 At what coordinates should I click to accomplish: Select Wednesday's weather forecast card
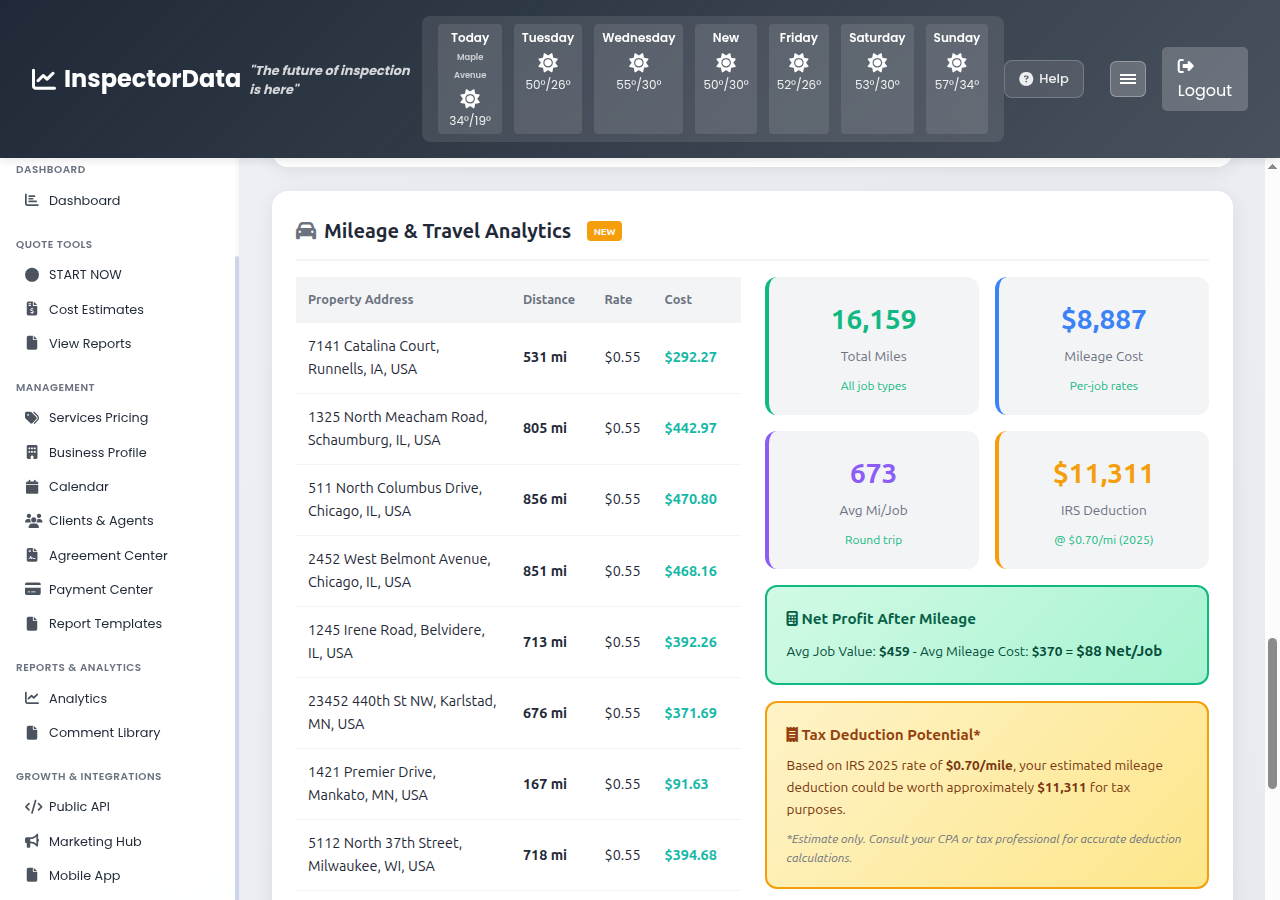pos(638,79)
